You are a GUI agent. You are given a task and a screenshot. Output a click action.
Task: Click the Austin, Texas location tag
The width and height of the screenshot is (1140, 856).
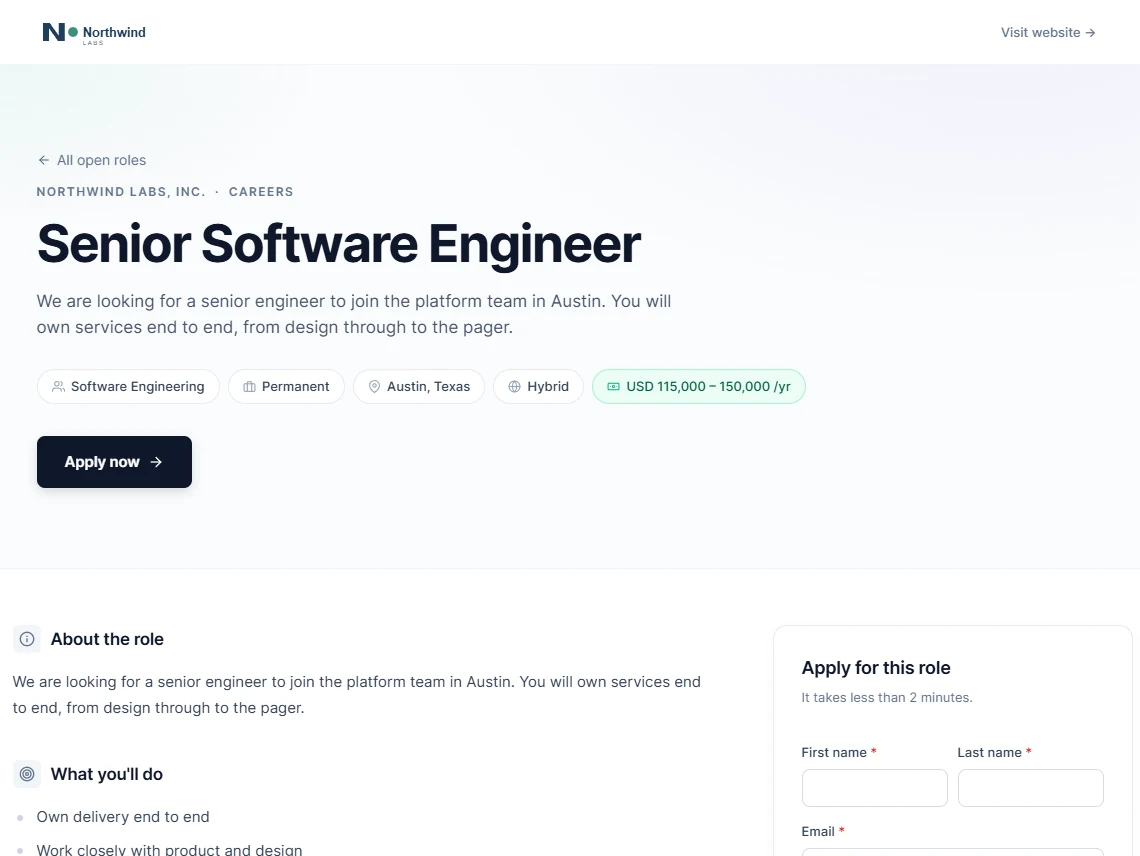419,386
